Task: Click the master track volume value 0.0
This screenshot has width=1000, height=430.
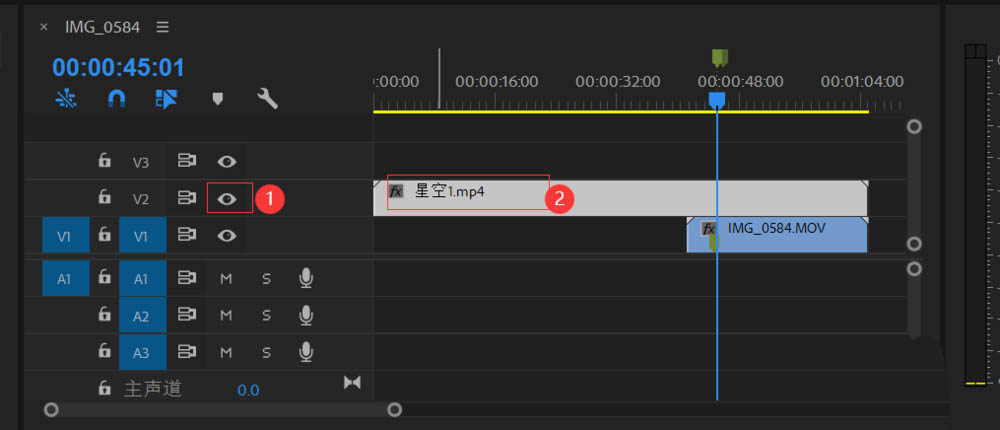Action: [248, 390]
